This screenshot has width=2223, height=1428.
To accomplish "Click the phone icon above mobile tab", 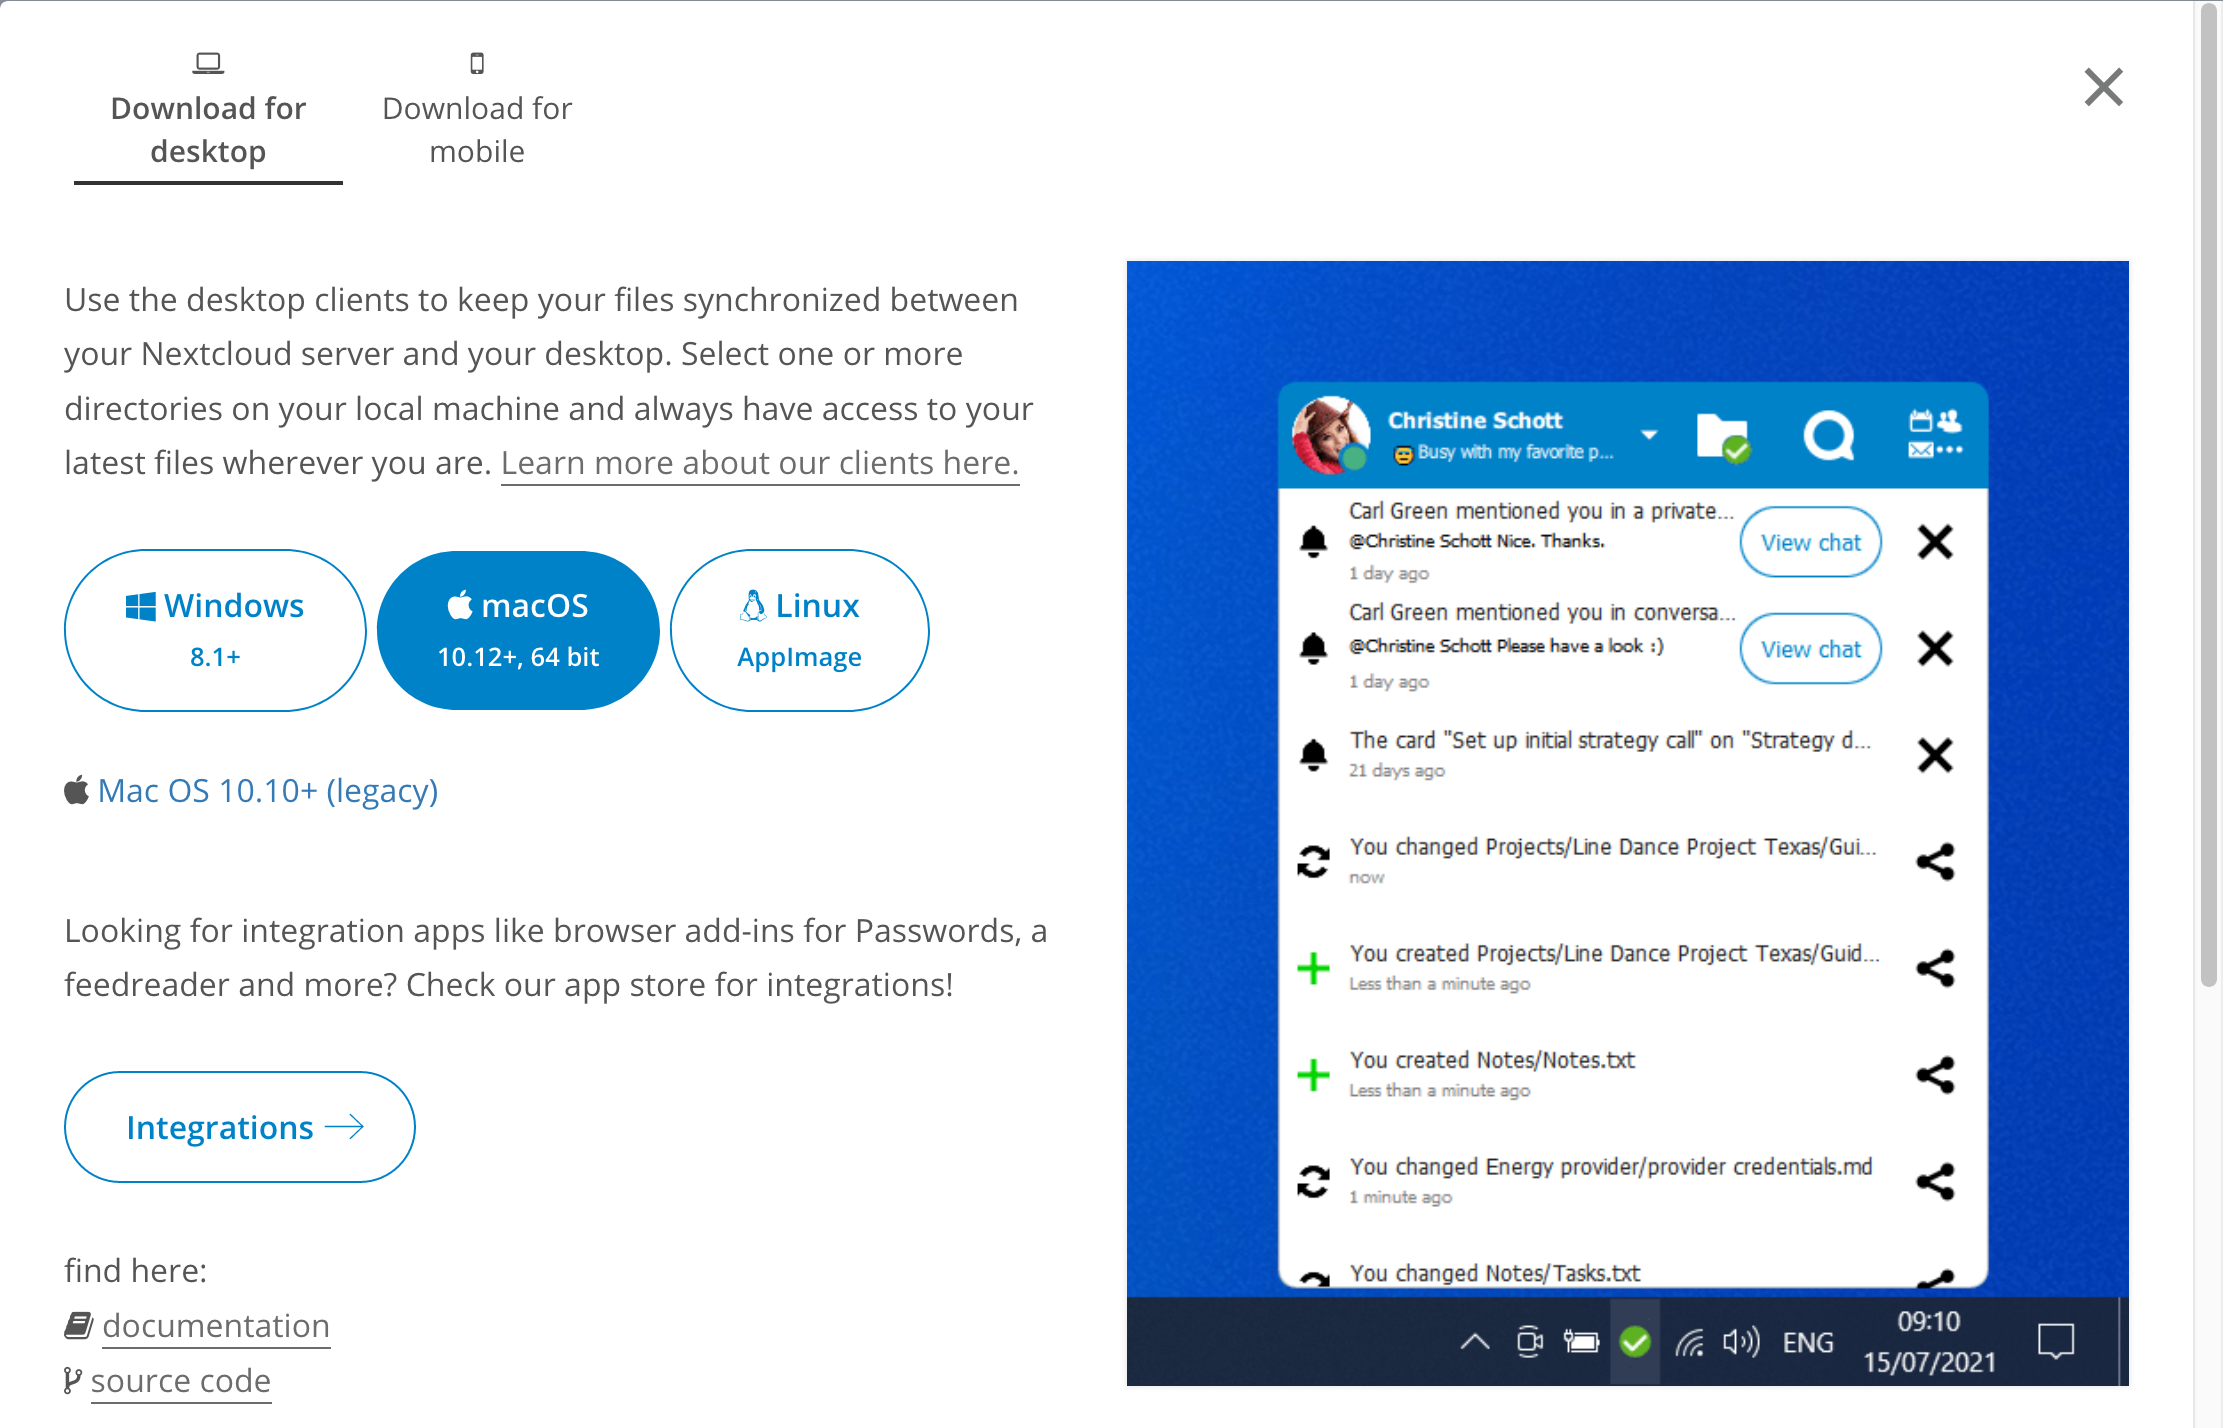I will tap(477, 63).
